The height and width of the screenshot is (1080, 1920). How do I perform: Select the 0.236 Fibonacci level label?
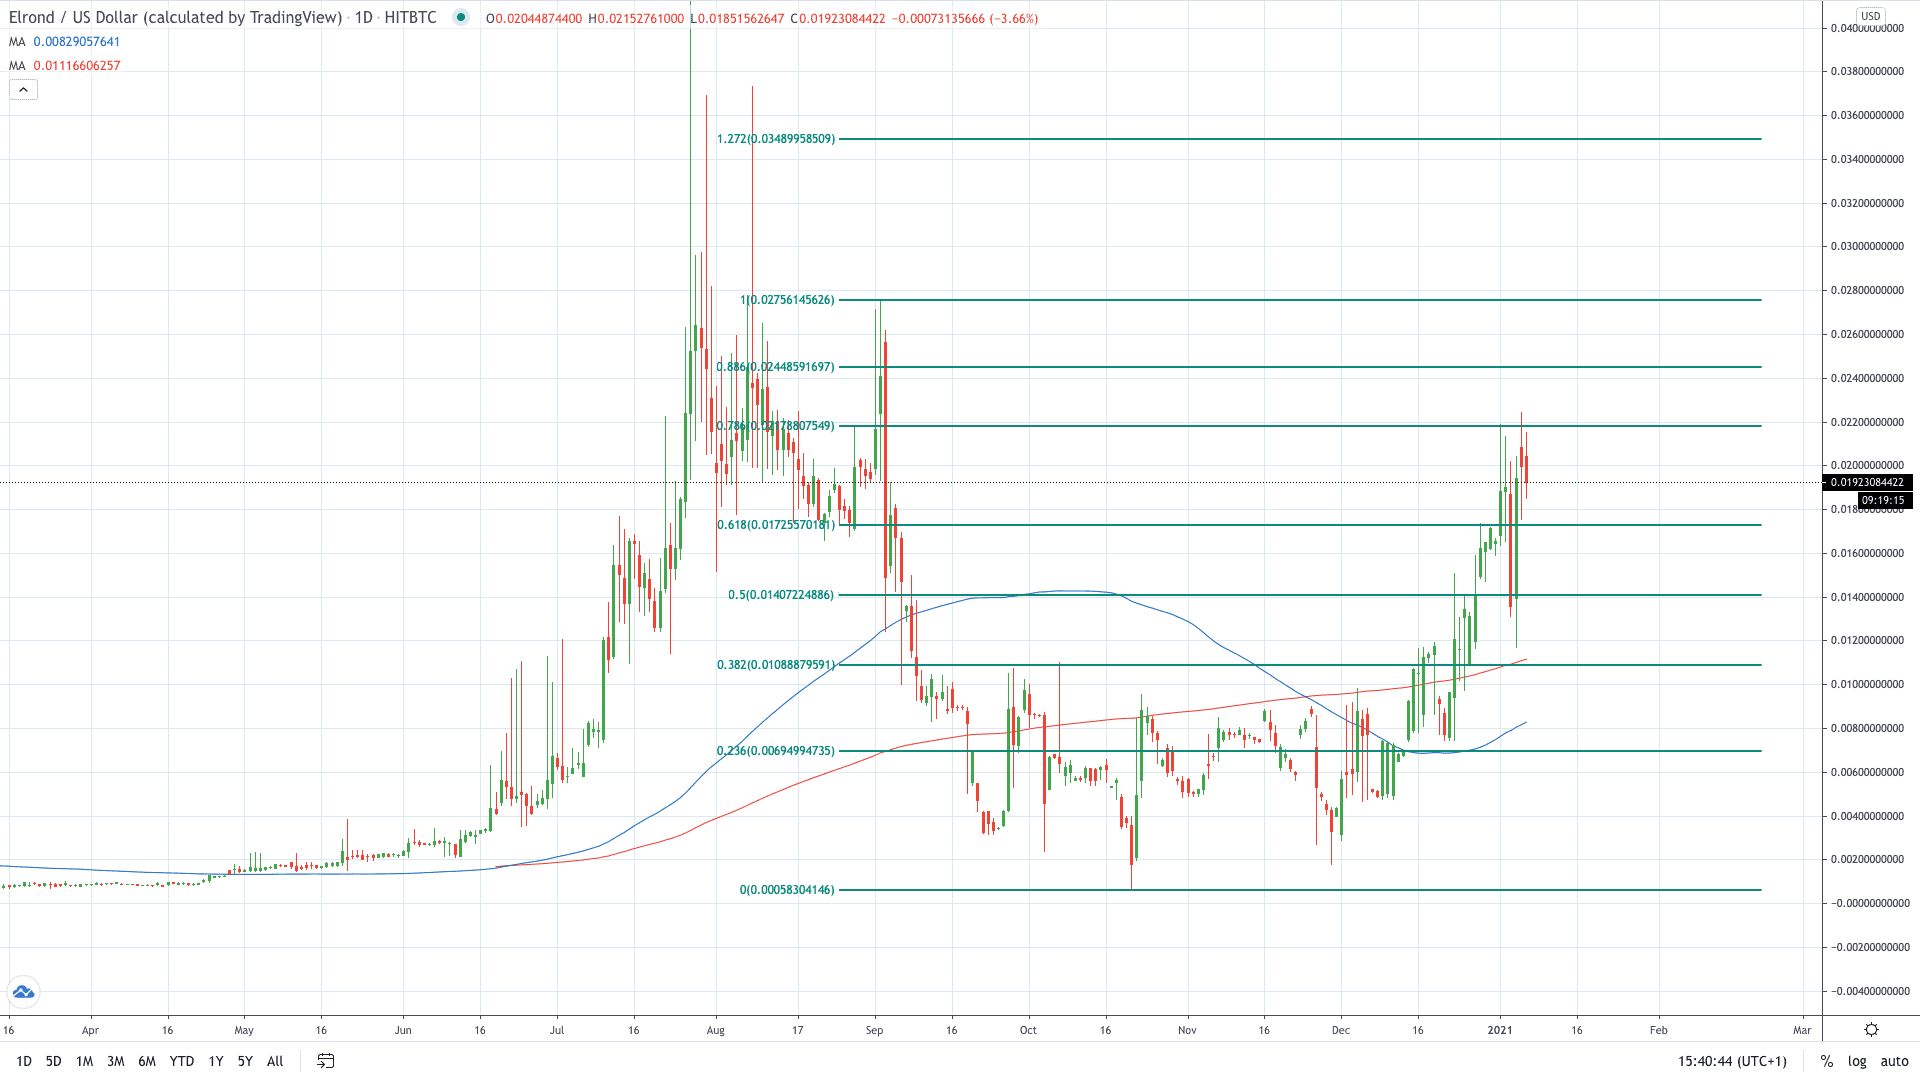[775, 751]
